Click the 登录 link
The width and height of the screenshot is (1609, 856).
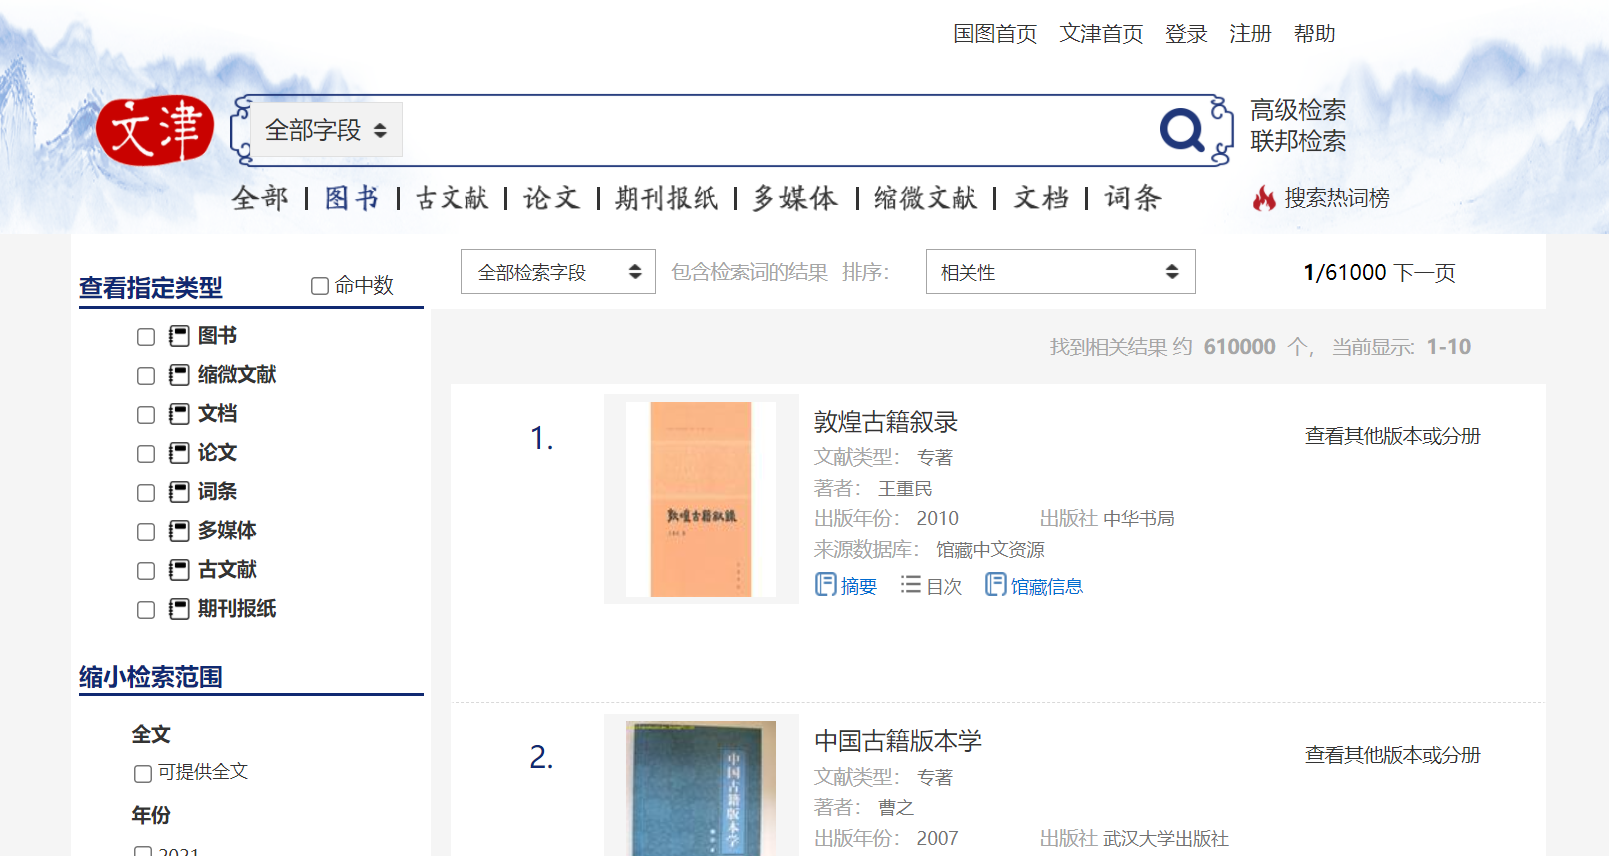coord(1186,34)
